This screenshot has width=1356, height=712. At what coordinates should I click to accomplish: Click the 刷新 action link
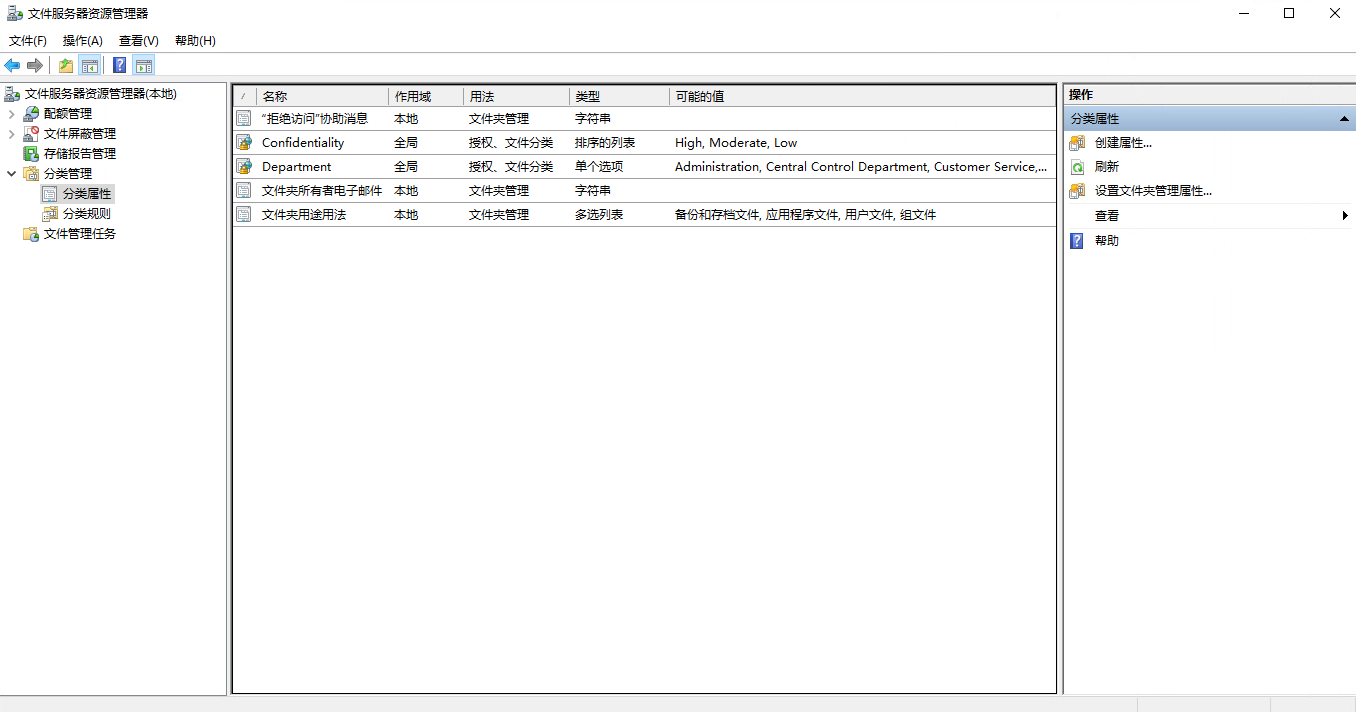[1107, 167]
